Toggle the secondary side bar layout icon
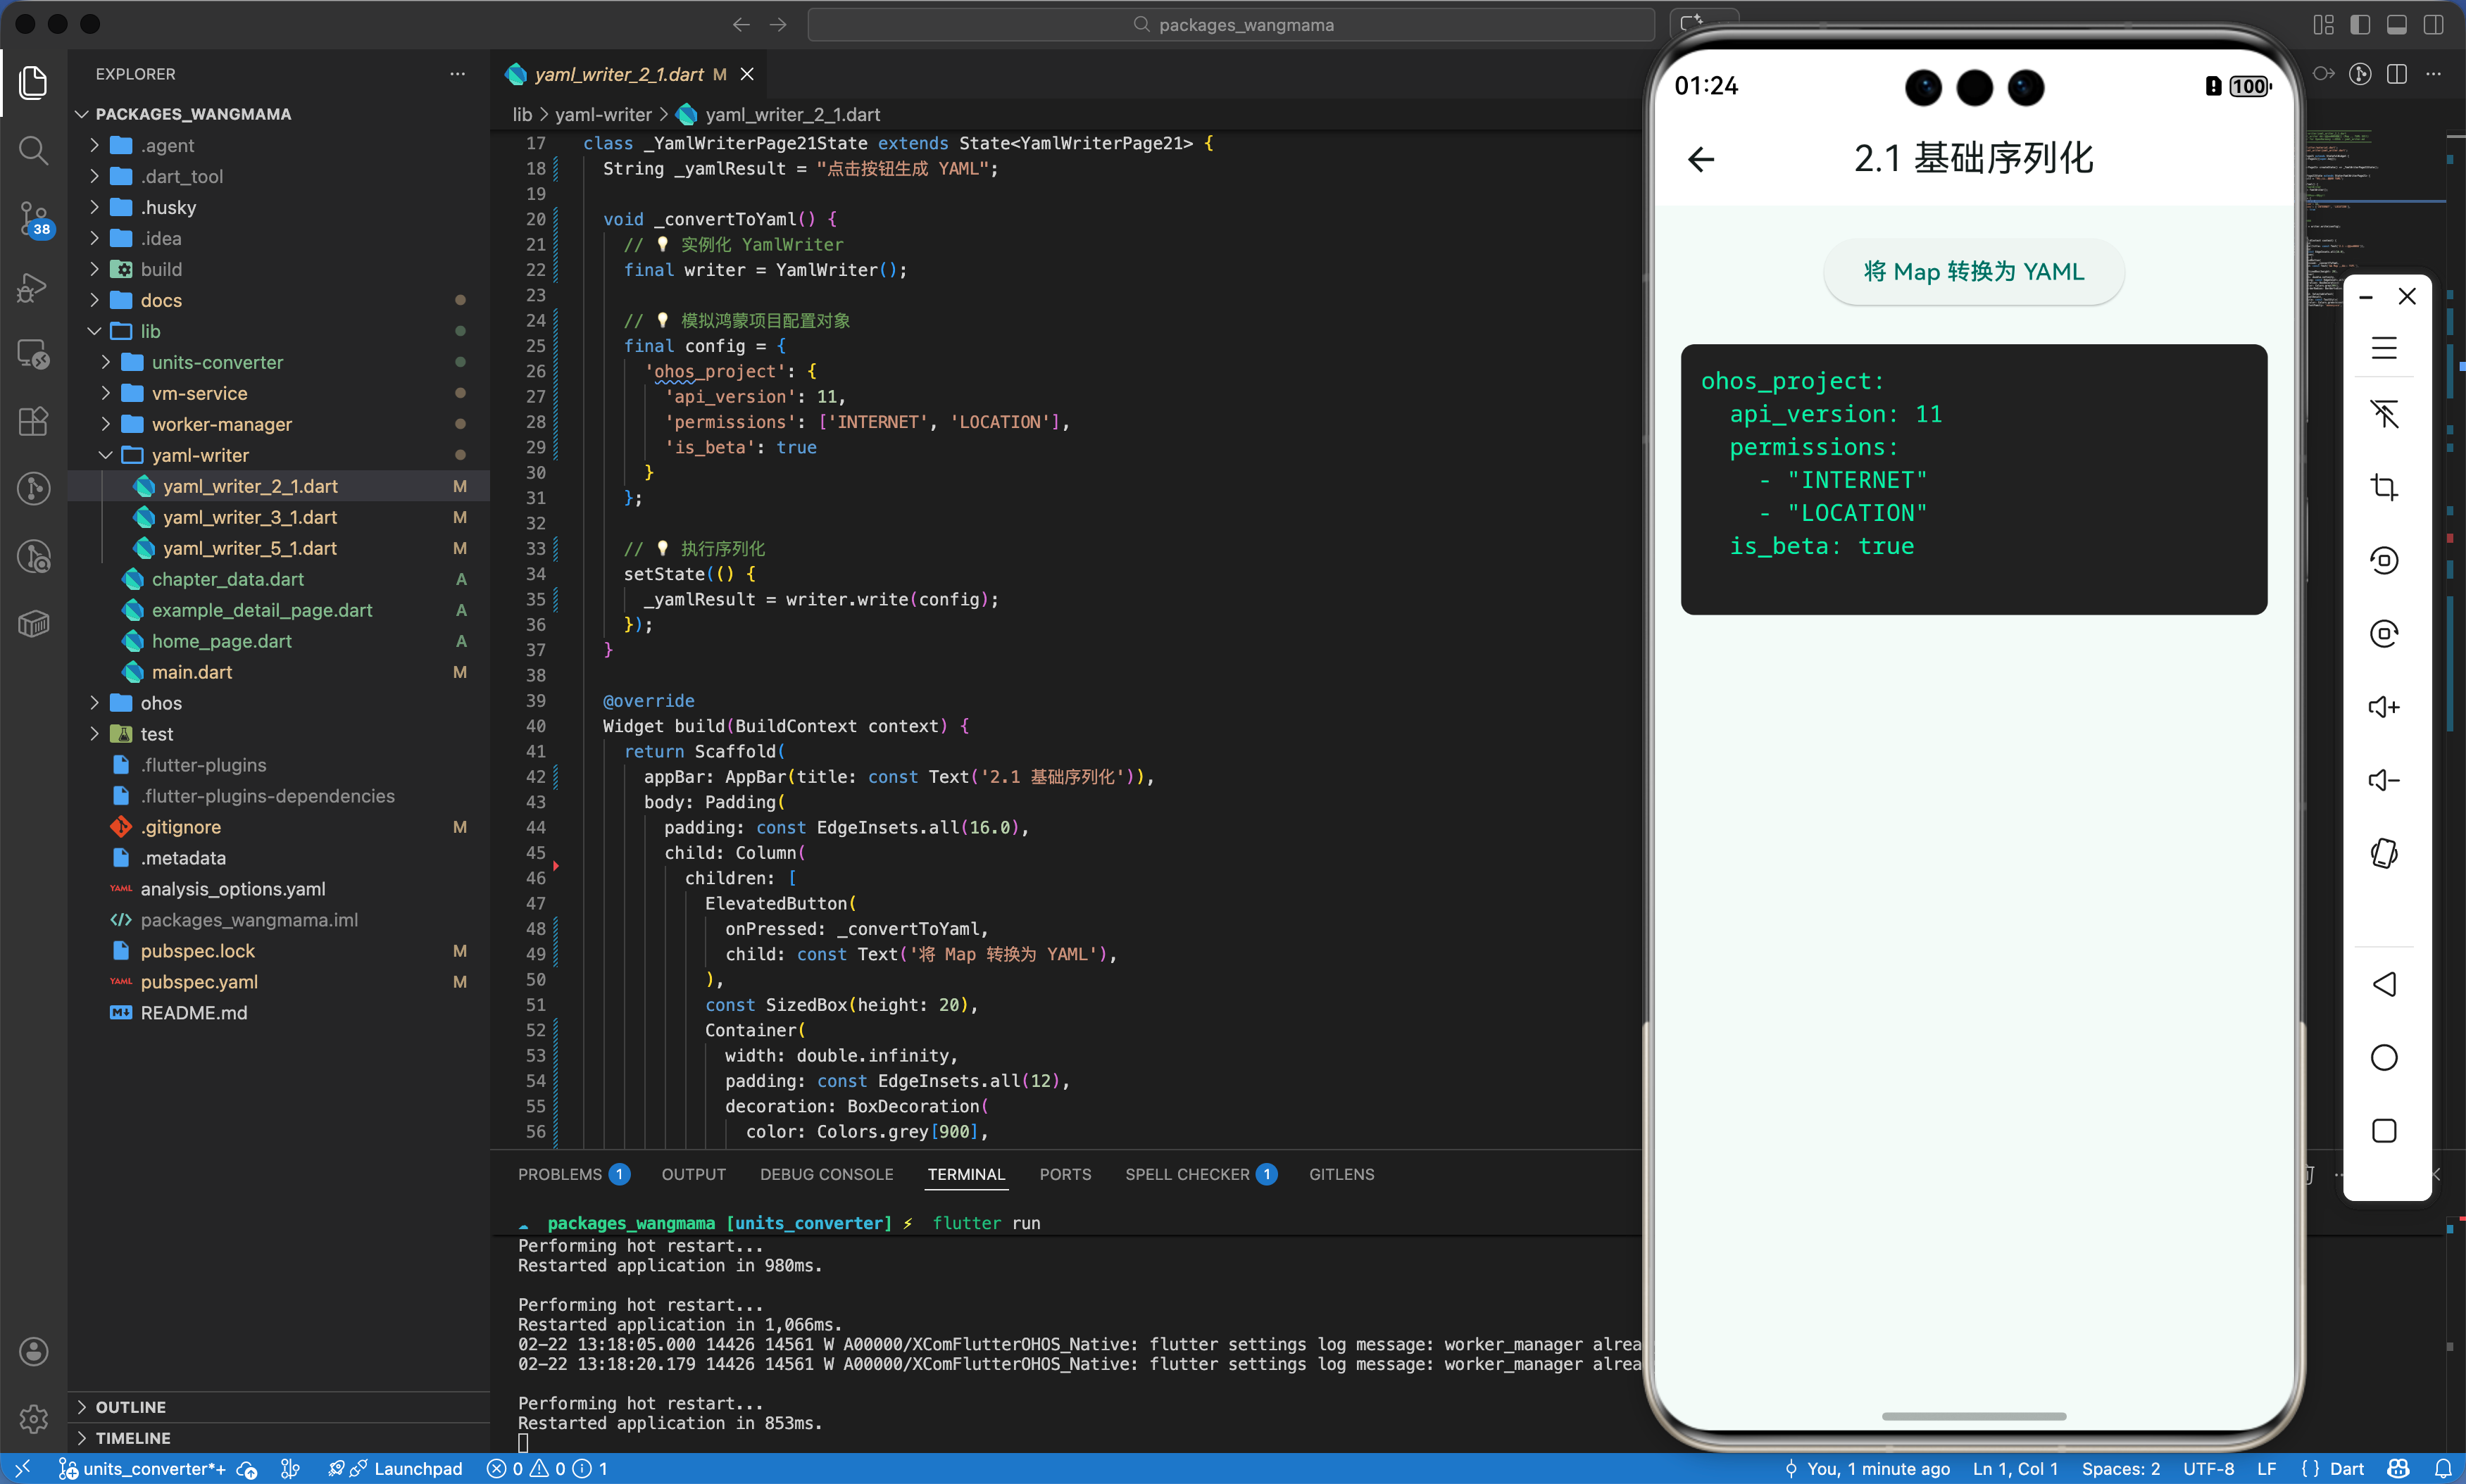This screenshot has height=1484, width=2466. 2433,24
